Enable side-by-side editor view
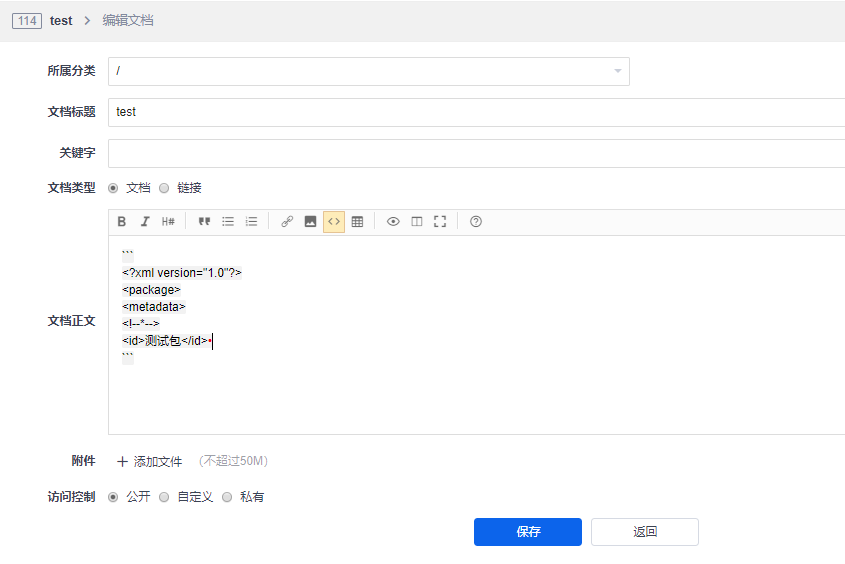 coord(417,221)
